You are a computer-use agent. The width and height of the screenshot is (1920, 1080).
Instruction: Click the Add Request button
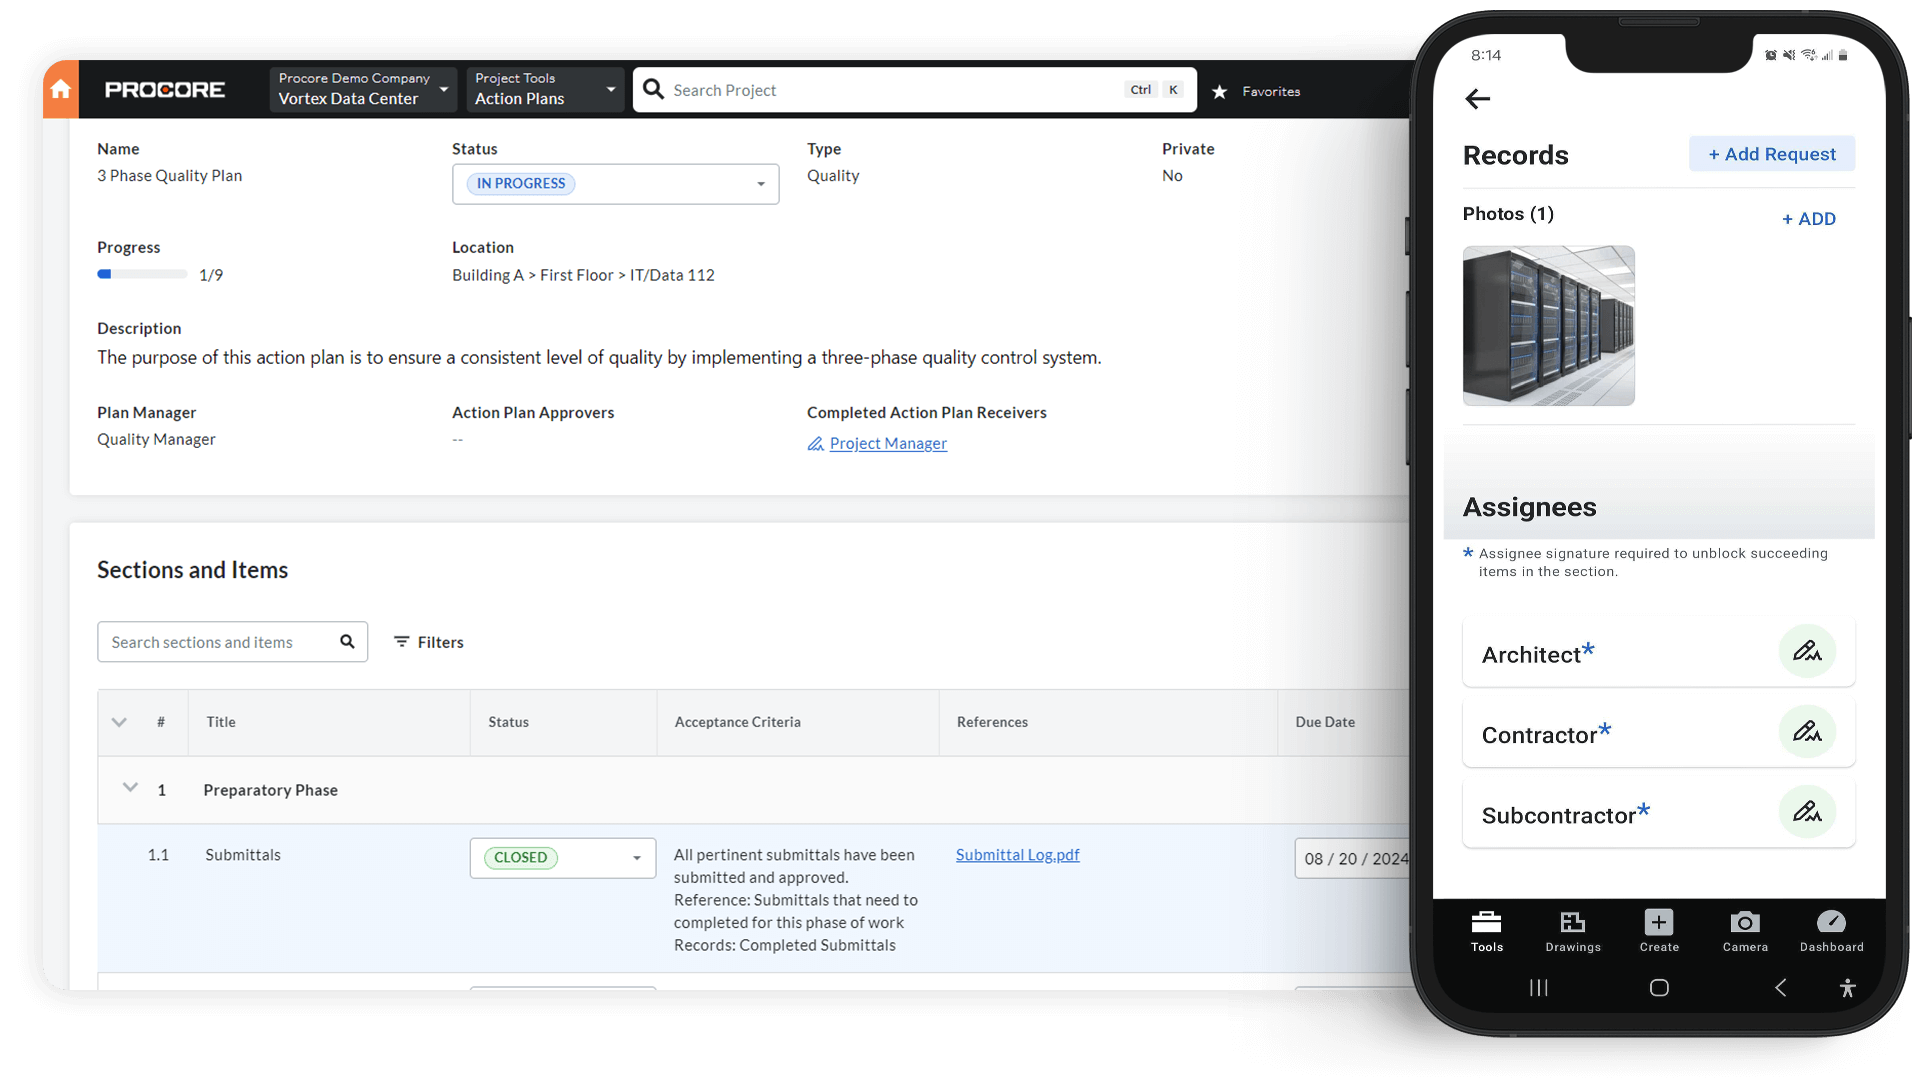point(1768,154)
